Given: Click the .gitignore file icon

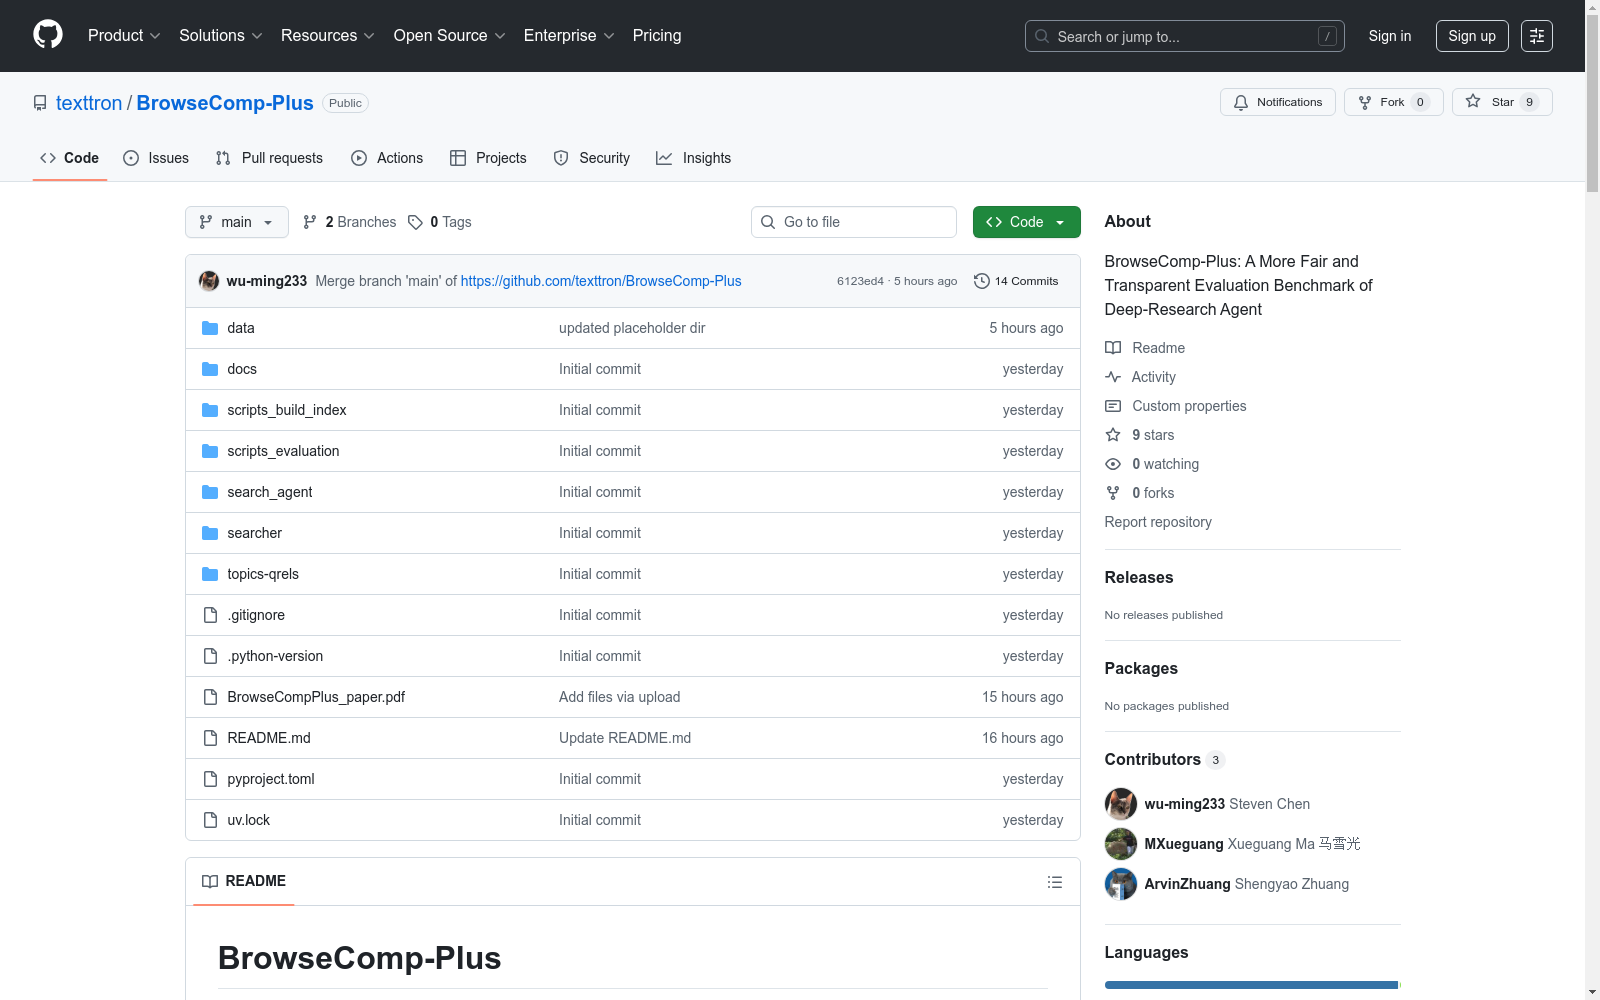Looking at the screenshot, I should coord(210,615).
